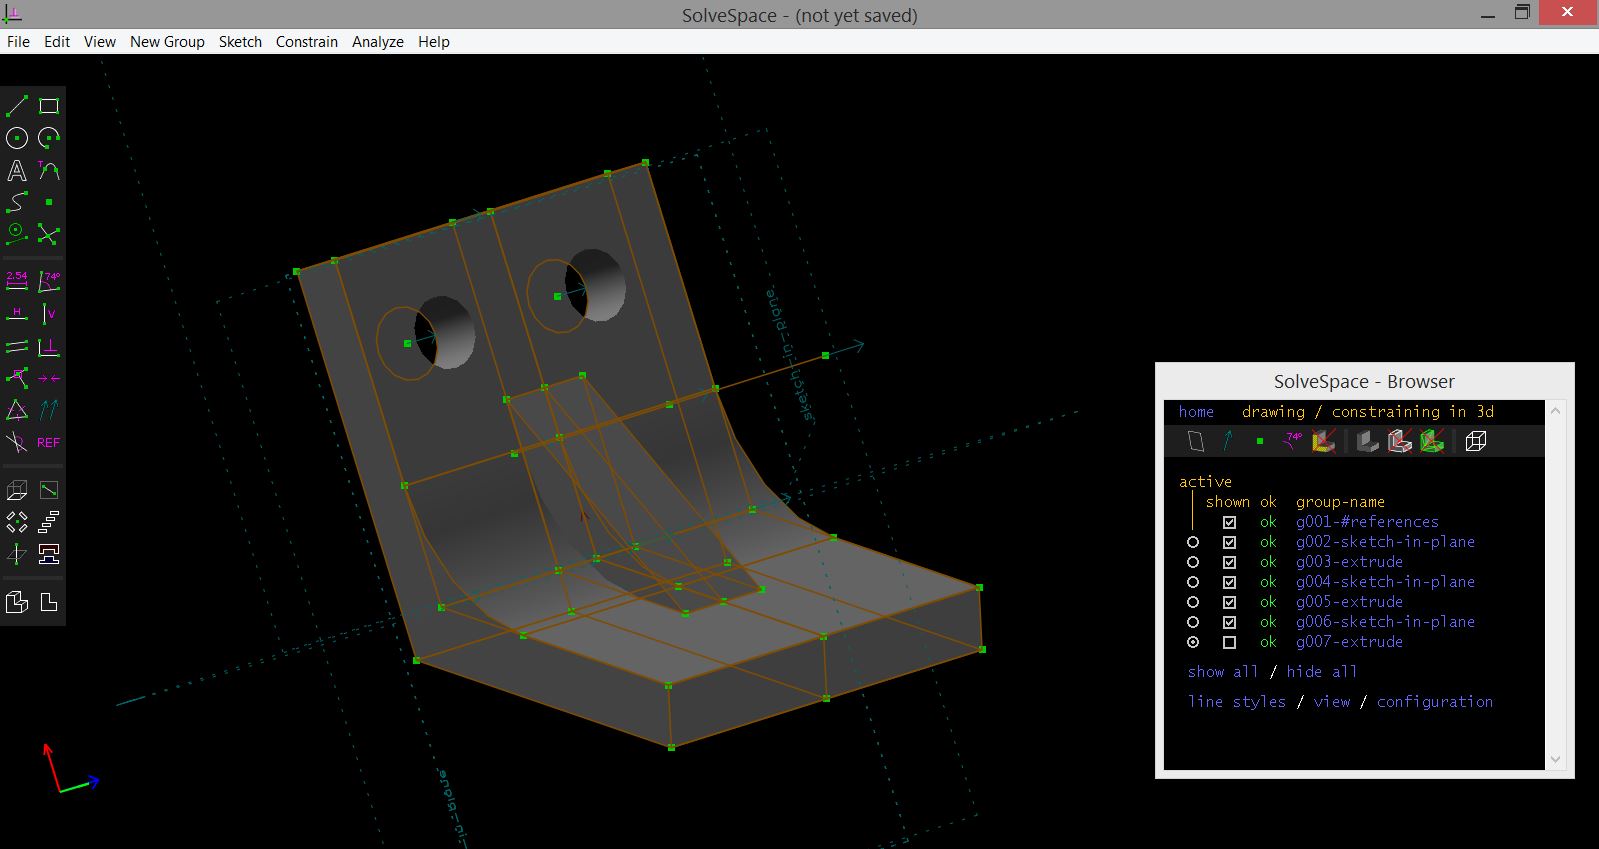Open the Analyze menu
Image resolution: width=1599 pixels, height=849 pixels.
coord(378,42)
